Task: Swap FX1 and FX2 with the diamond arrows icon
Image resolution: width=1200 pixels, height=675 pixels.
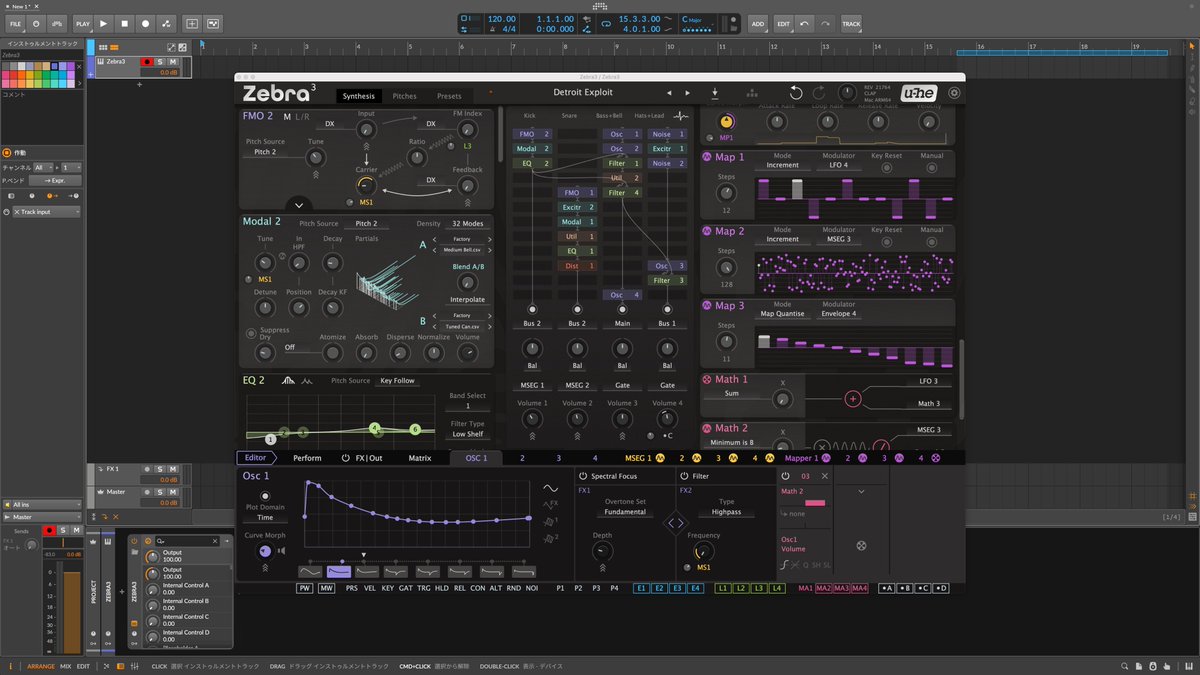Action: click(676, 522)
